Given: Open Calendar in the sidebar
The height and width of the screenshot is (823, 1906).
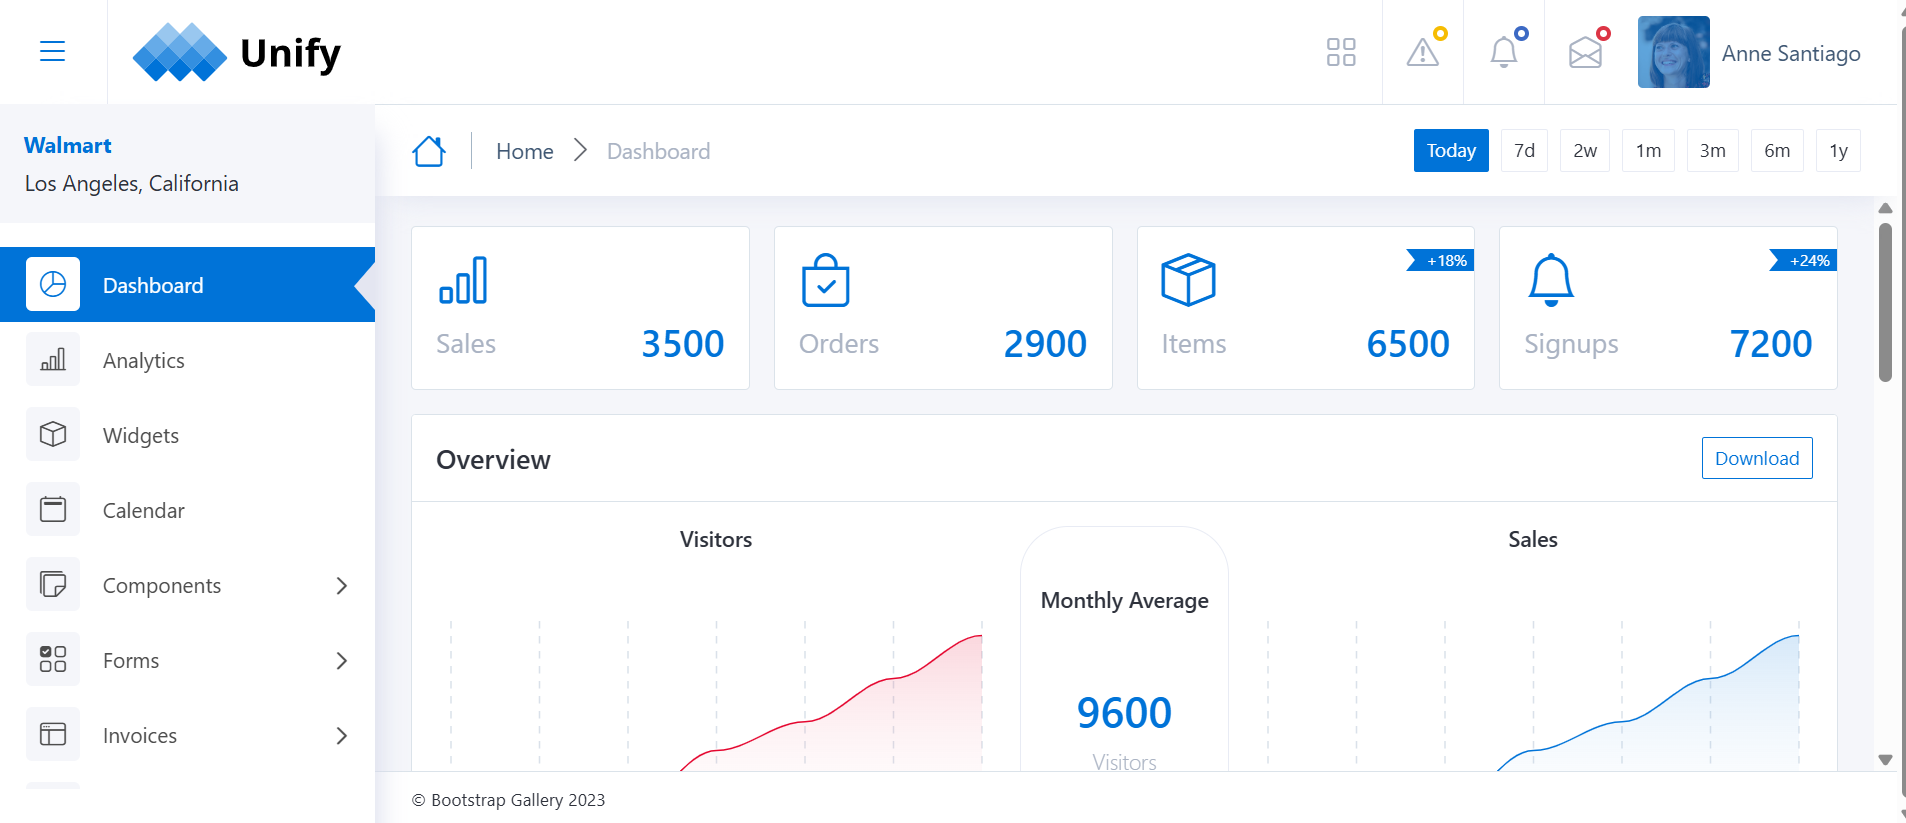Looking at the screenshot, I should [143, 511].
